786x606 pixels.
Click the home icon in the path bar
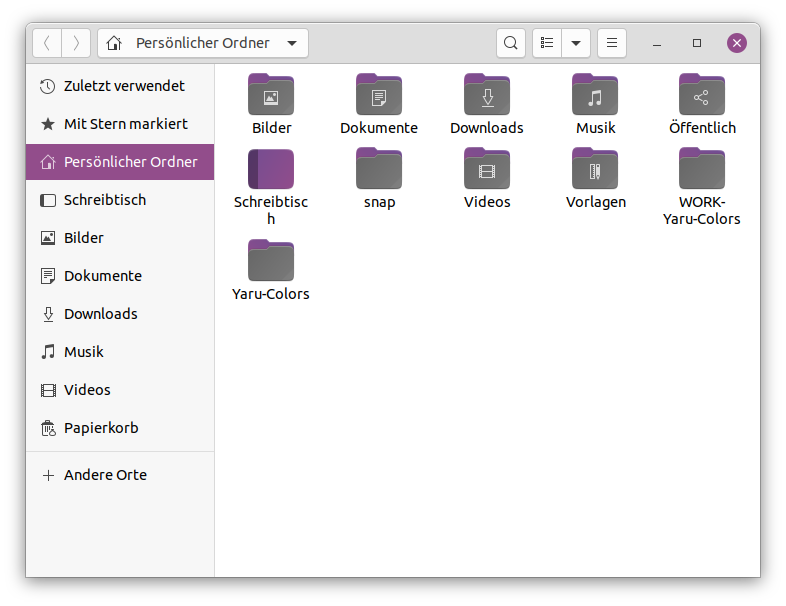[114, 43]
